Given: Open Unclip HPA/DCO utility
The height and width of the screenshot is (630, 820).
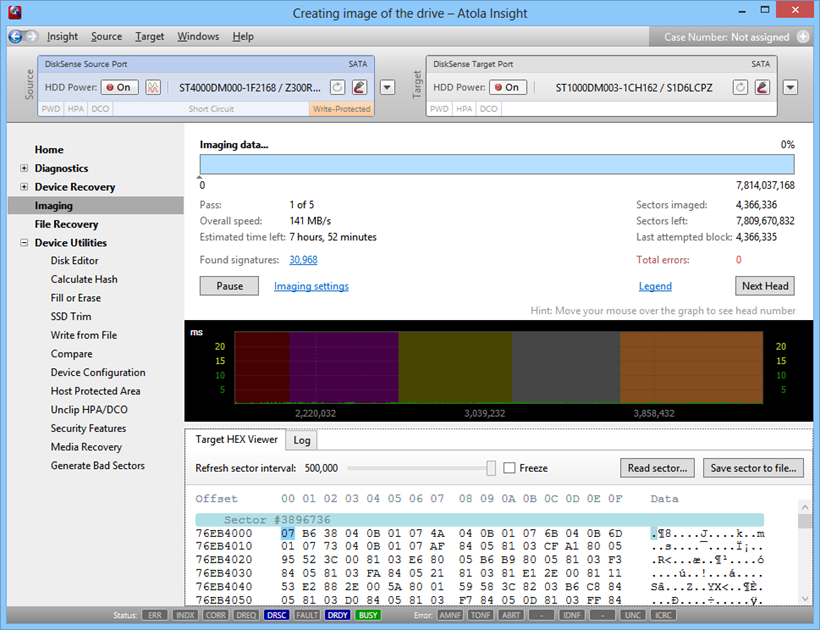Looking at the screenshot, I should [89, 410].
